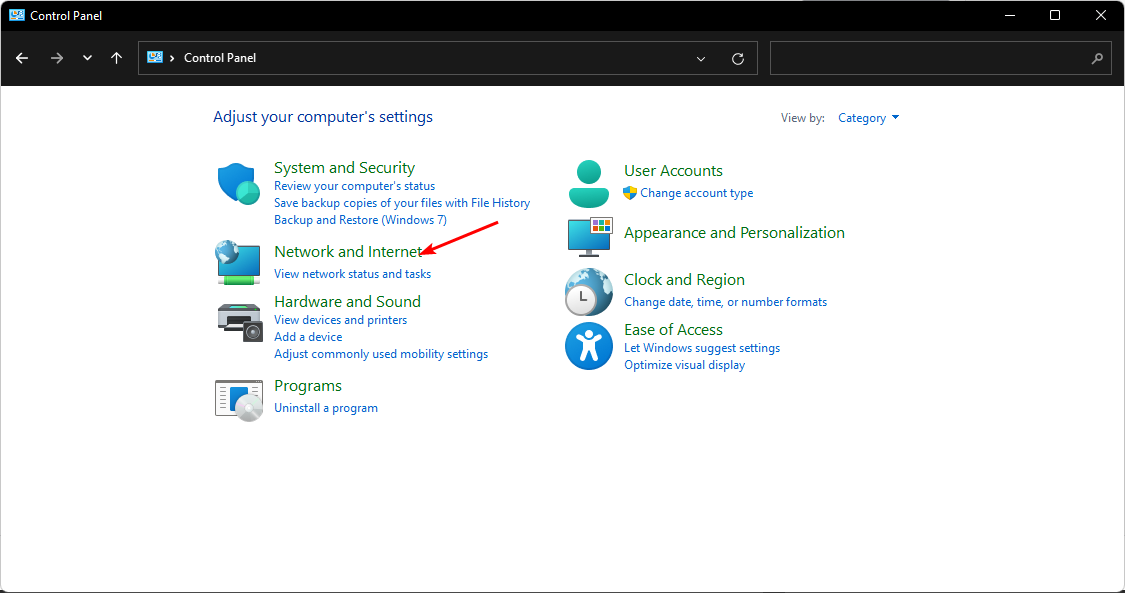The image size is (1125, 593).
Task: Select Backup and Restore (Windows 7)
Action: pos(360,219)
